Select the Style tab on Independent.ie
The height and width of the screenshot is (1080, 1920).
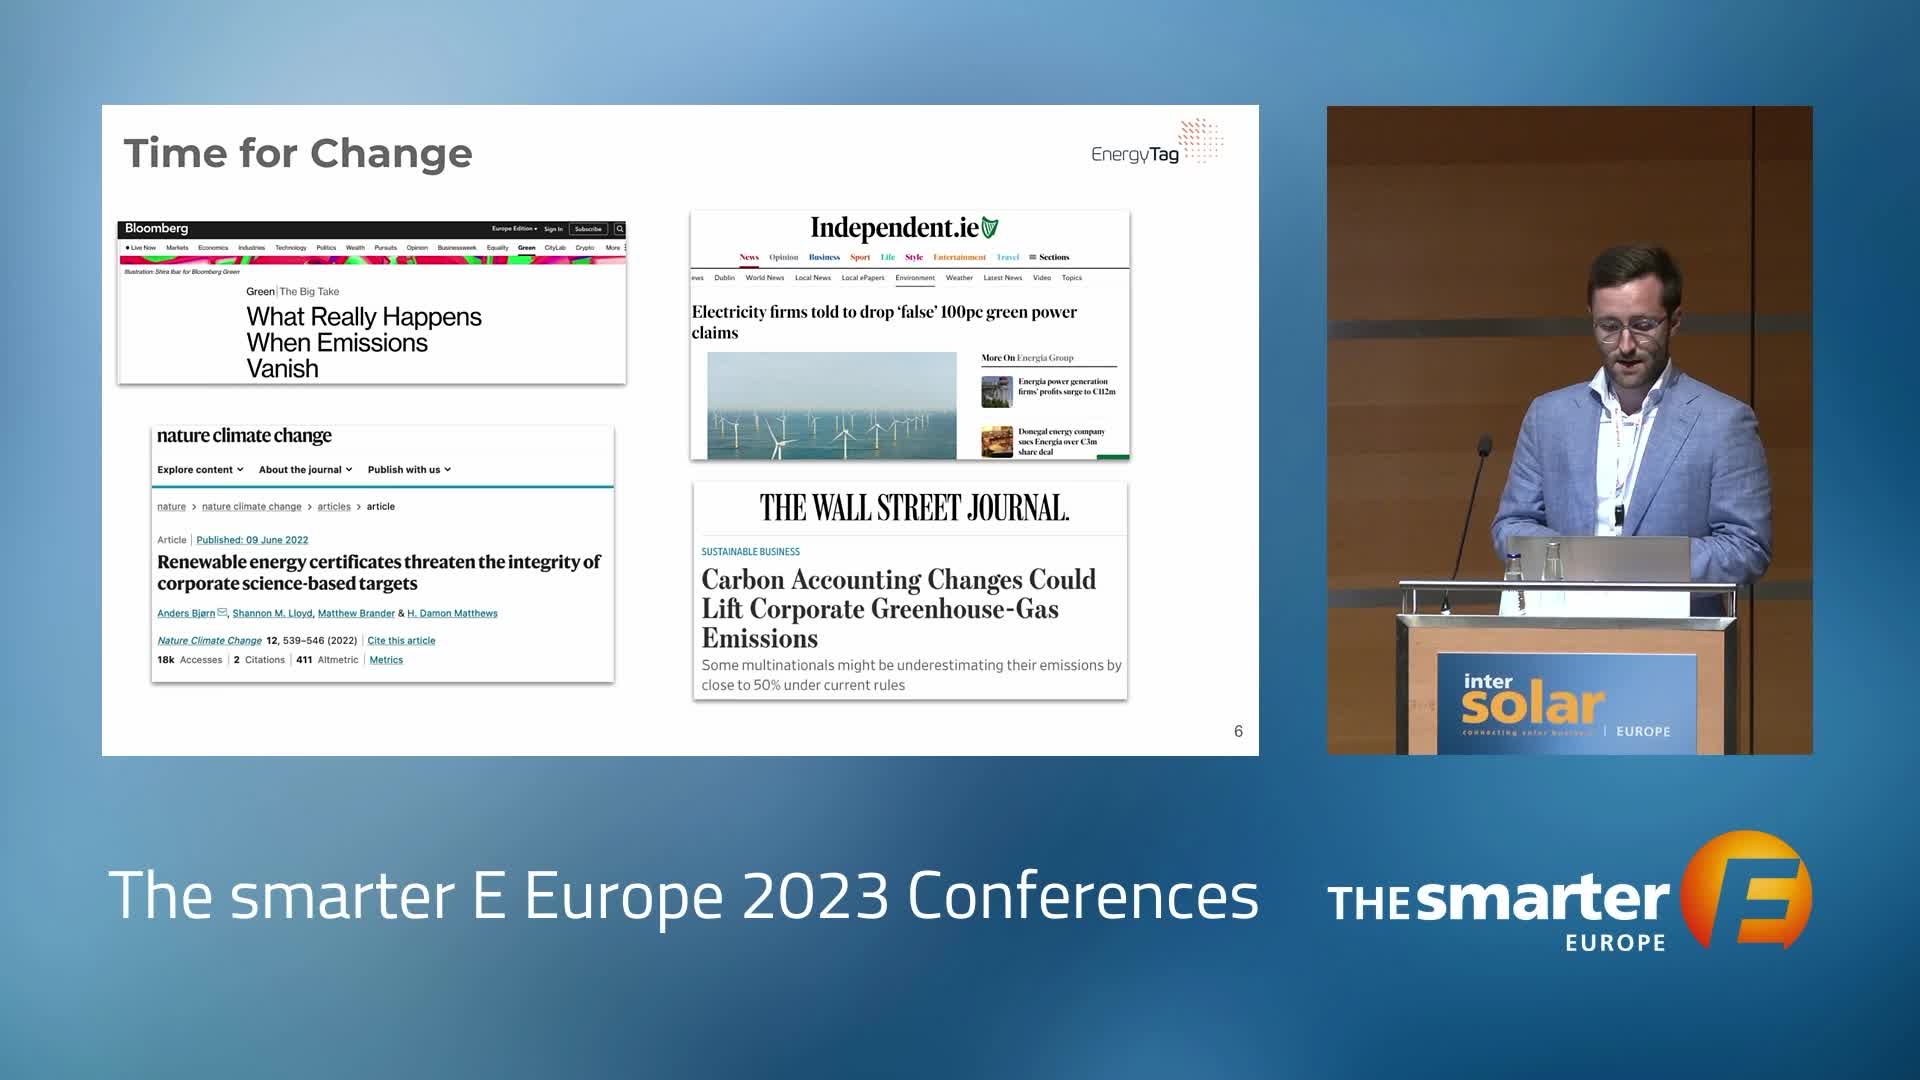(914, 257)
